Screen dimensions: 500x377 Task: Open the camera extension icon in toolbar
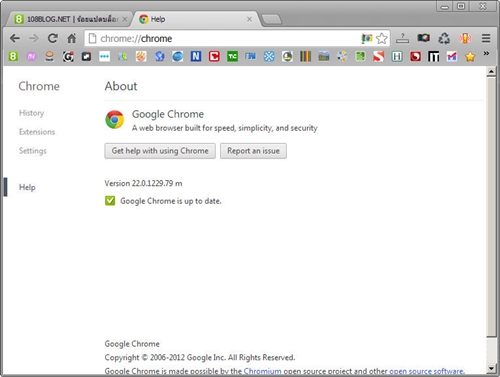[424, 38]
